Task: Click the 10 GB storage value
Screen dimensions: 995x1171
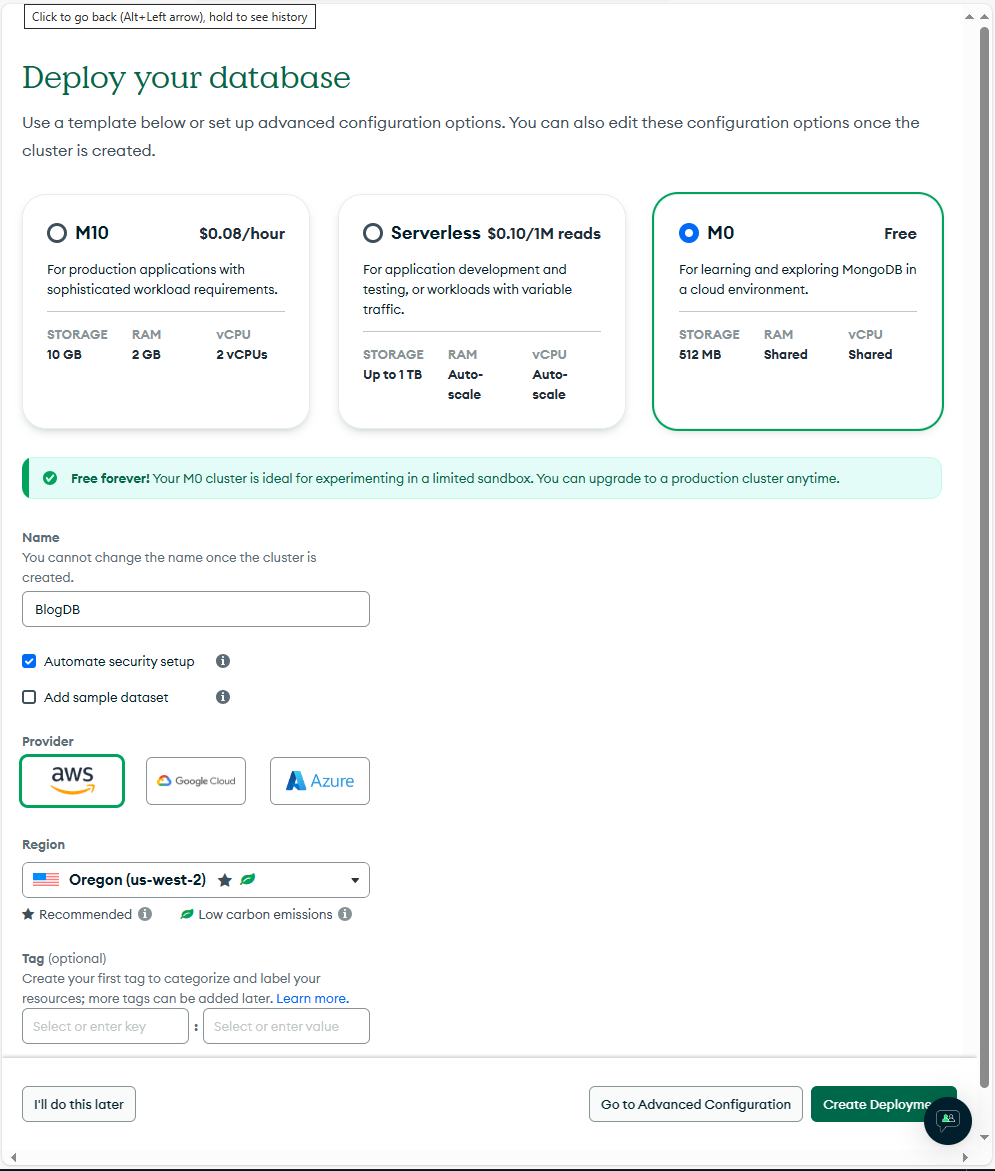Action: (x=64, y=355)
